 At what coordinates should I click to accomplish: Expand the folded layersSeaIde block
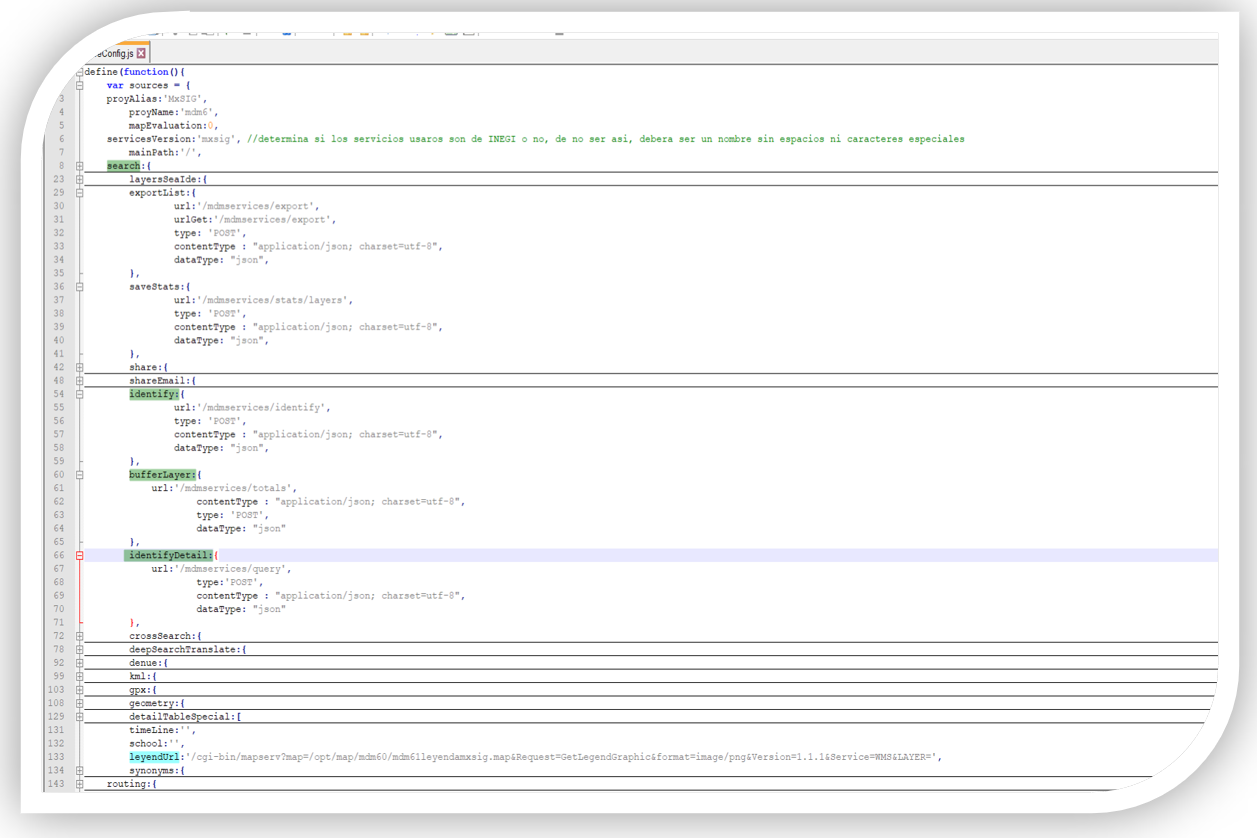79,180
